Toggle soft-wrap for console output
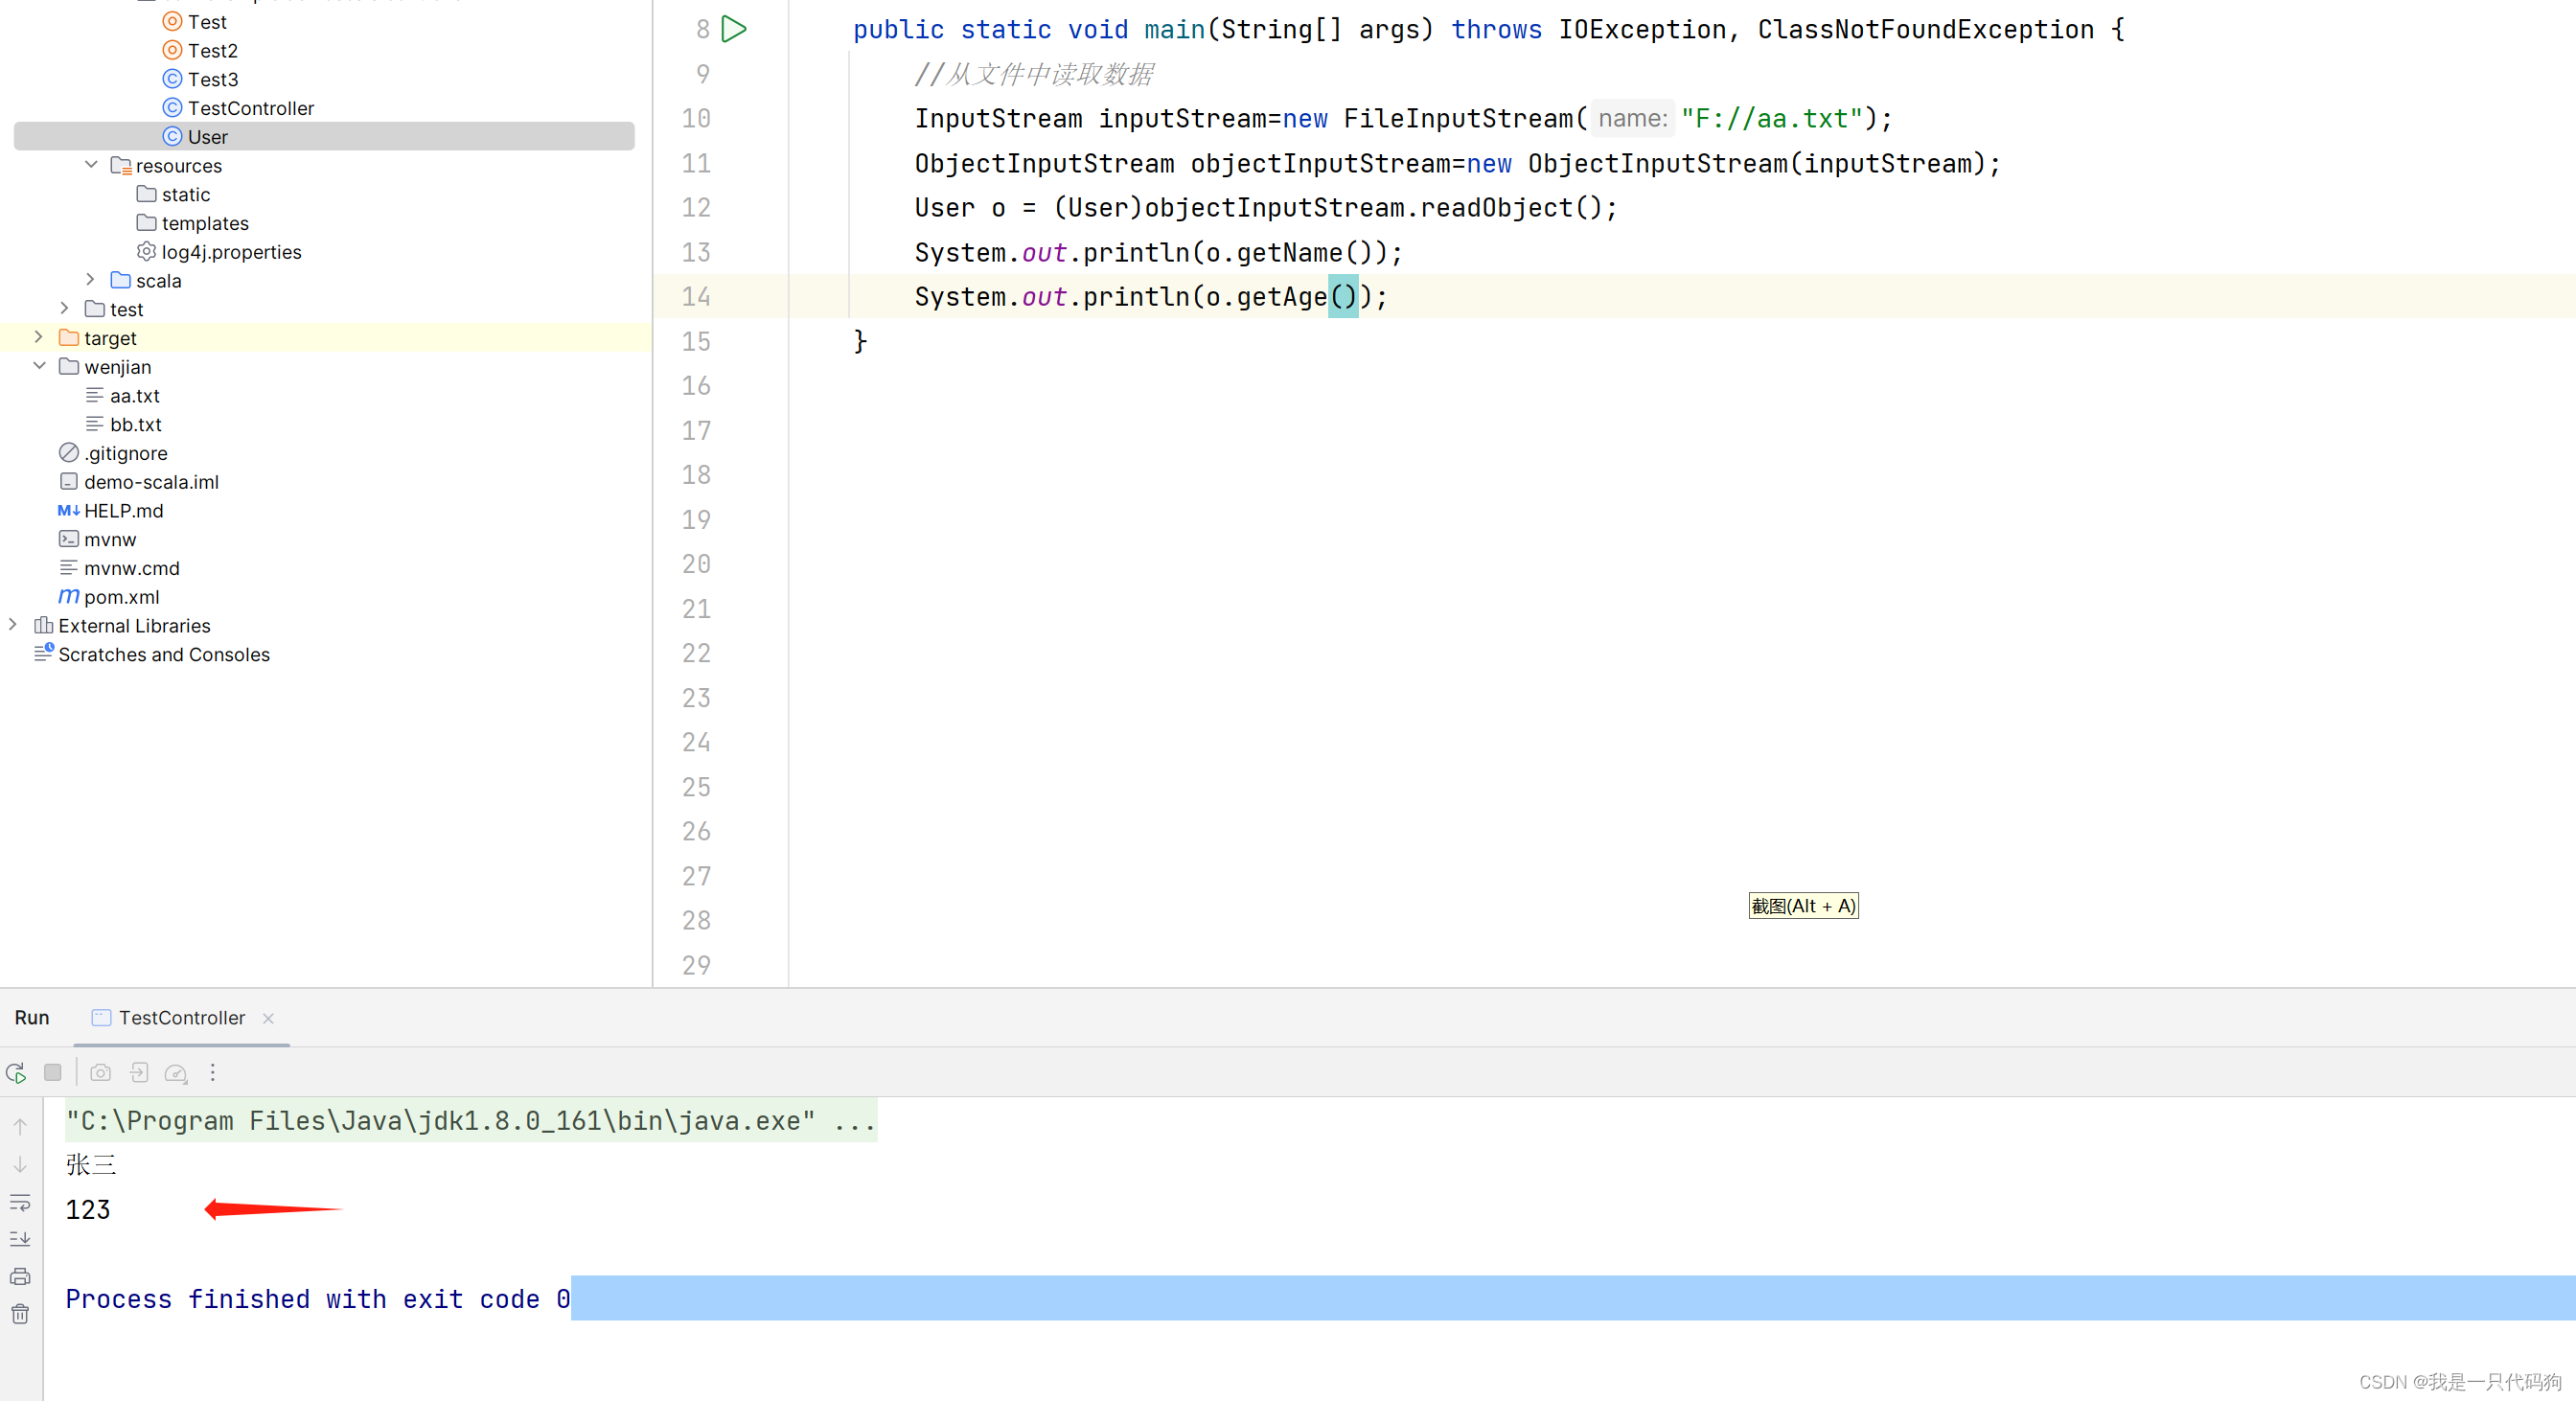 20,1202
